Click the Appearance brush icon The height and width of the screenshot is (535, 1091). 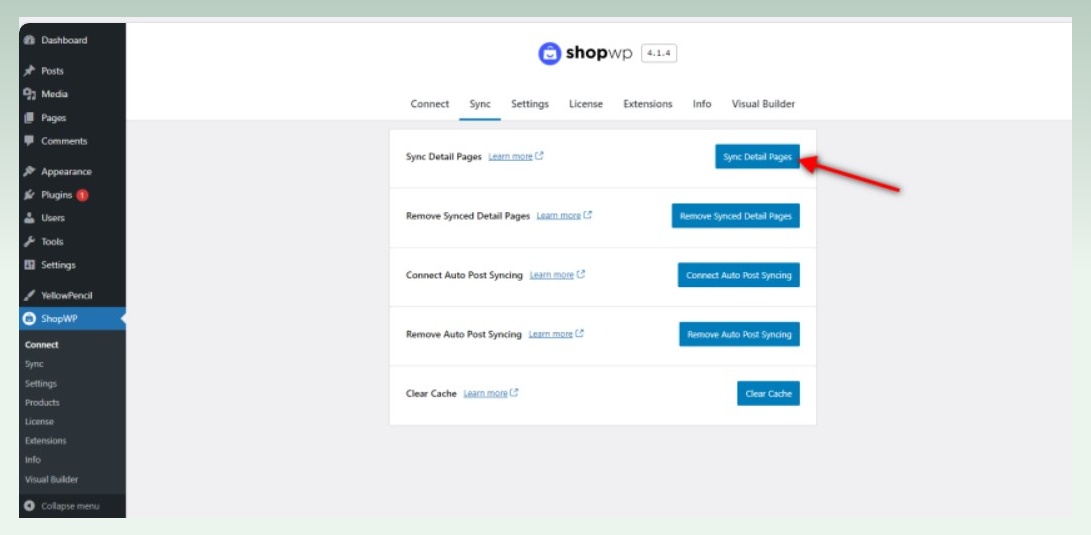29,172
